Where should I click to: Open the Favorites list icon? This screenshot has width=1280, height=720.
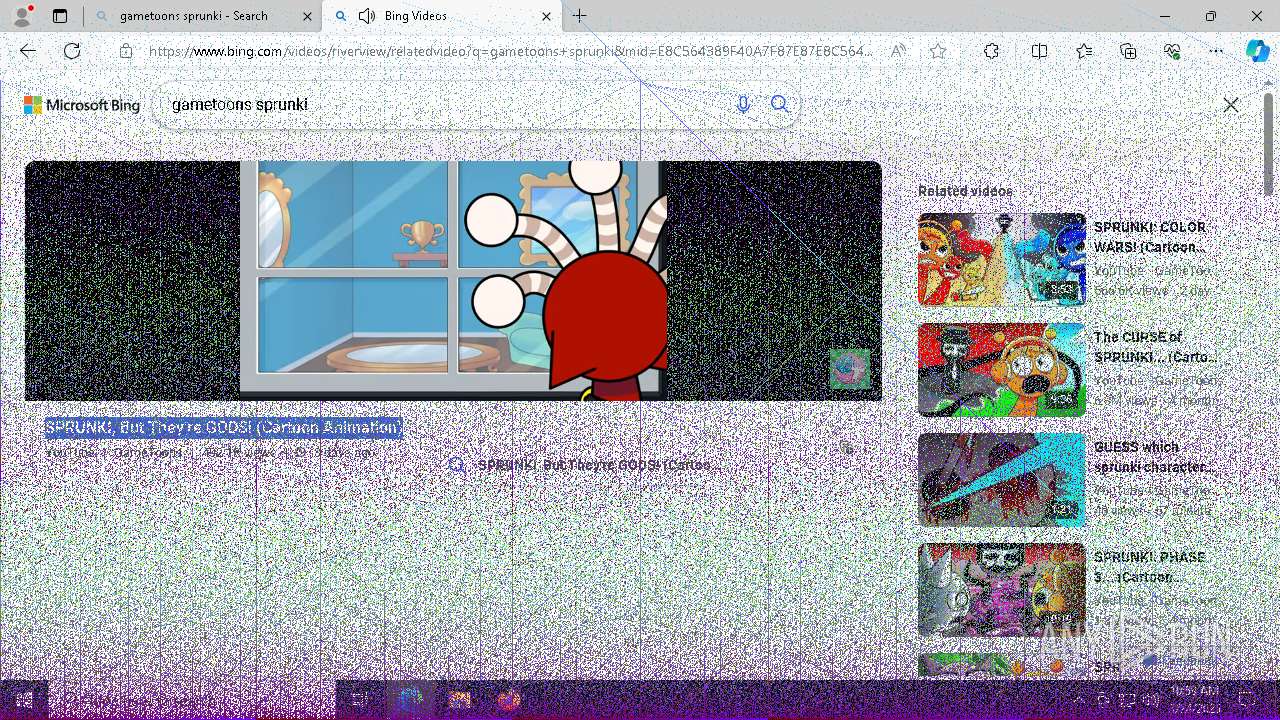click(x=1084, y=51)
